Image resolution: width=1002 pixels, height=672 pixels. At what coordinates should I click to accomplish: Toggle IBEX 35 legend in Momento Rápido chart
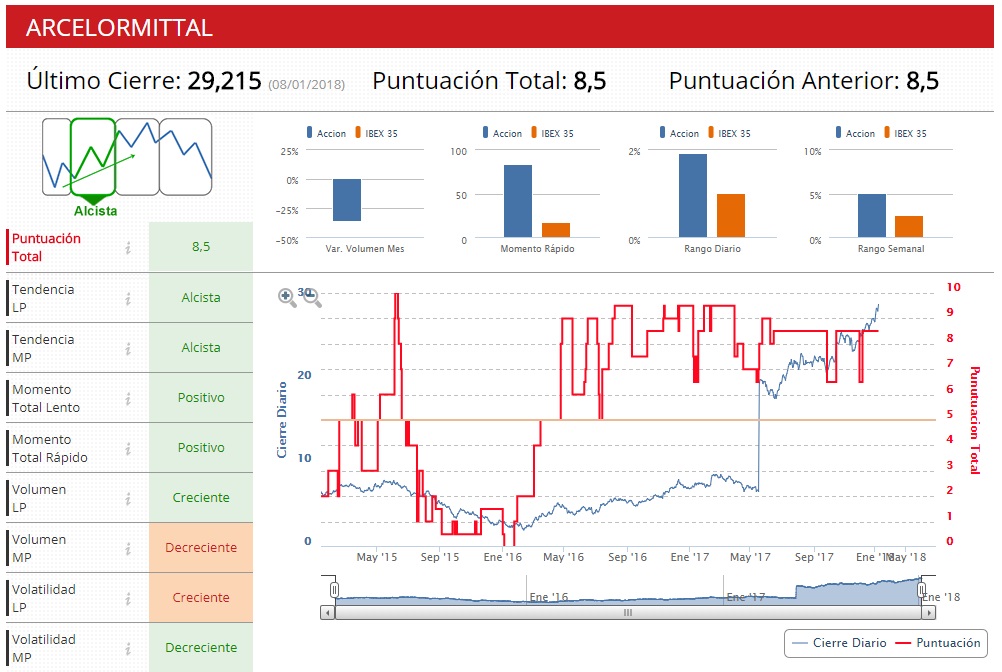[x=552, y=133]
